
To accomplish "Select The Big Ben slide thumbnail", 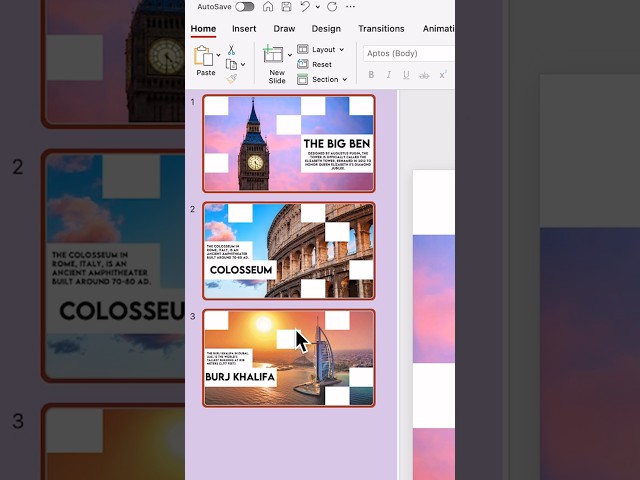I will [x=289, y=143].
